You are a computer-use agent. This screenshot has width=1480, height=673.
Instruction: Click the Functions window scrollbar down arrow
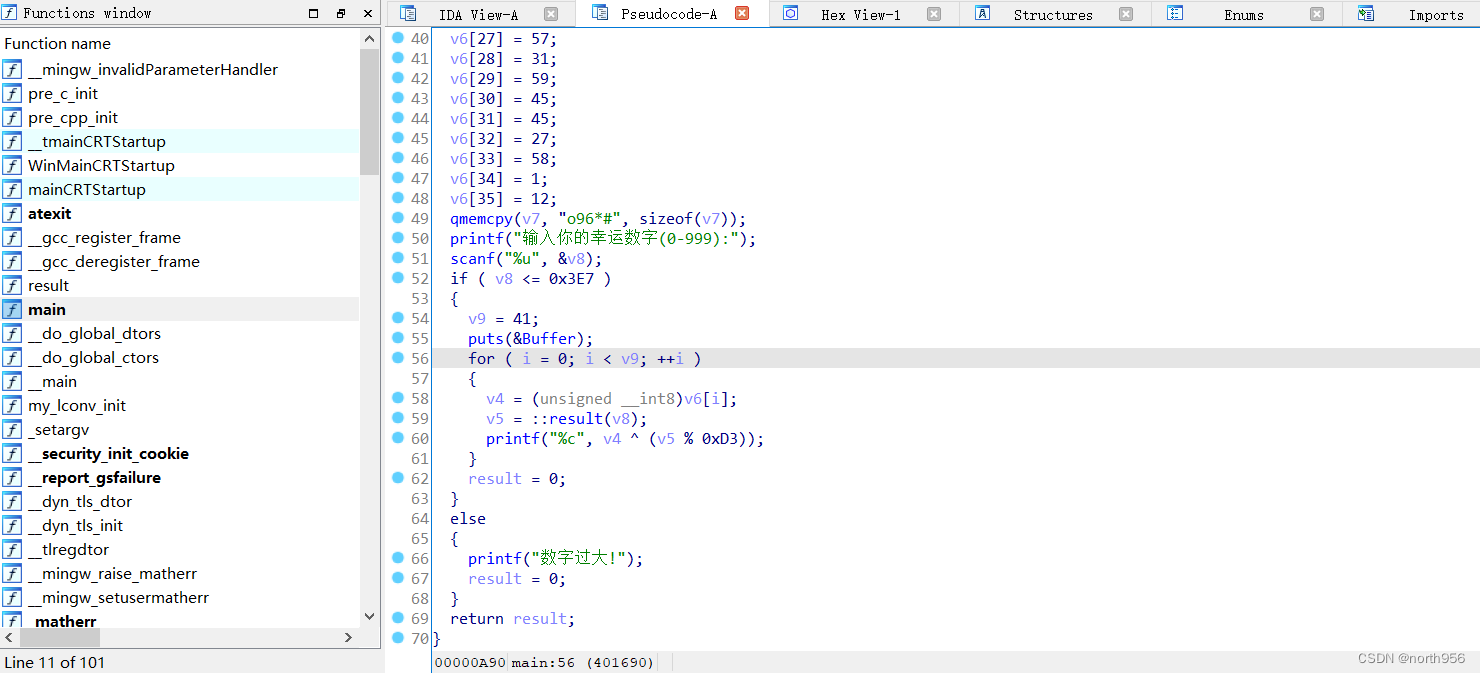tap(369, 616)
